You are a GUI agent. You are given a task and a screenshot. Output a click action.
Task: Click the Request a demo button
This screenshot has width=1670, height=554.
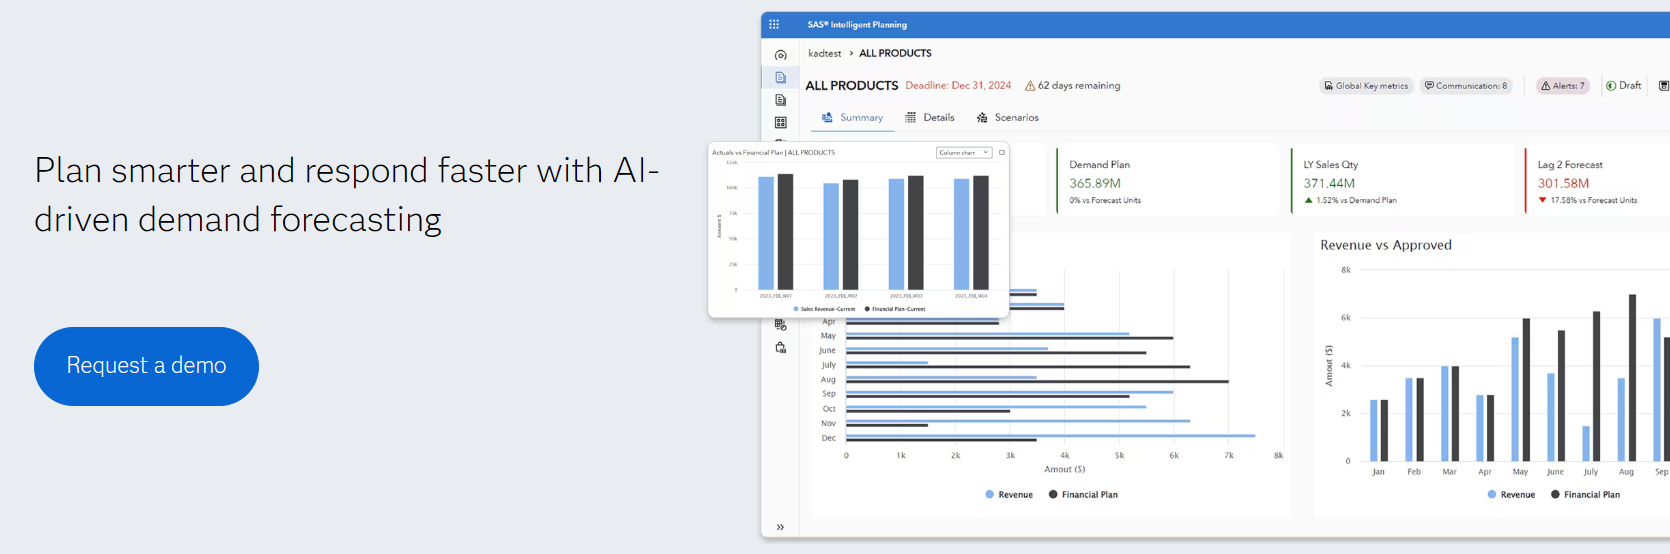[146, 366]
